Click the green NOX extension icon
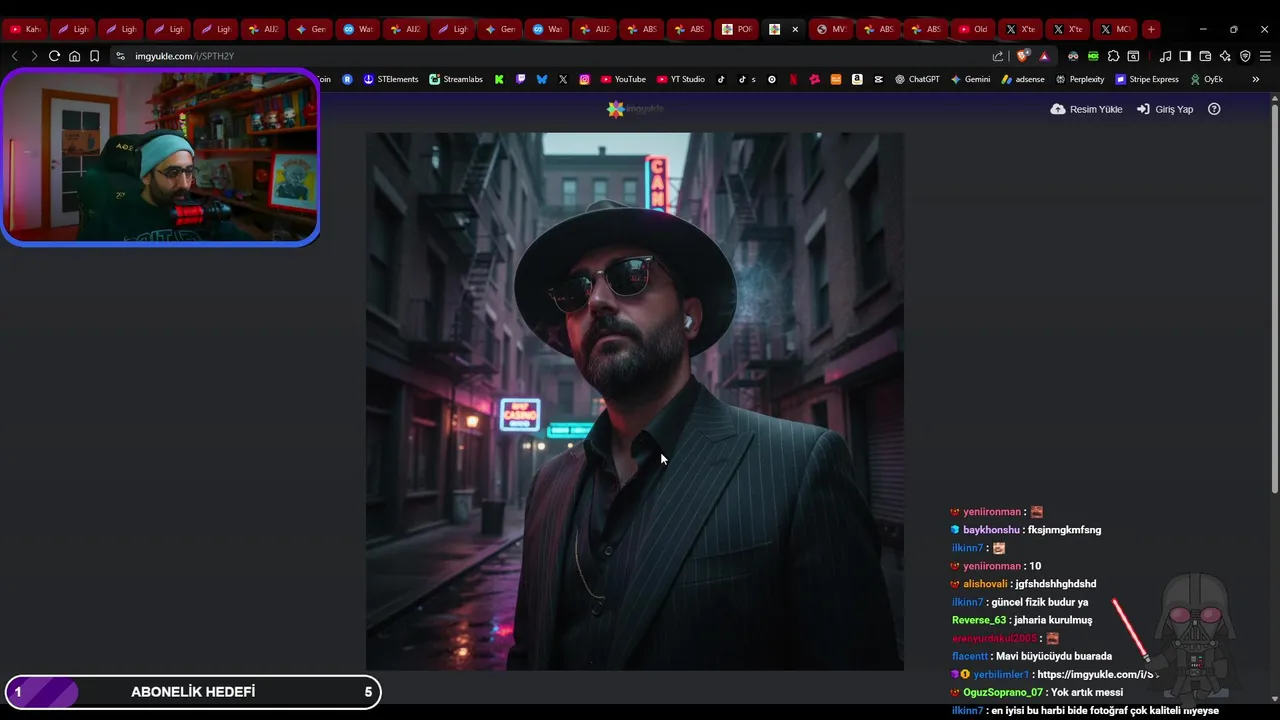This screenshot has height=720, width=1280. 1093,56
